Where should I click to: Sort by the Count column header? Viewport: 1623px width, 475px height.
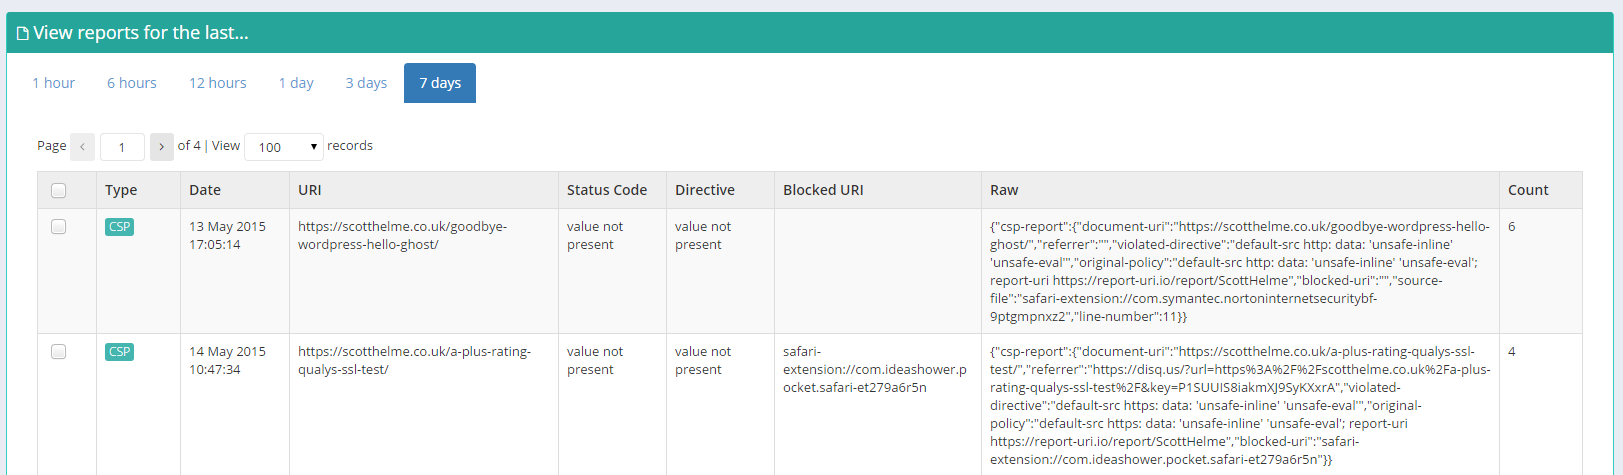click(x=1528, y=190)
